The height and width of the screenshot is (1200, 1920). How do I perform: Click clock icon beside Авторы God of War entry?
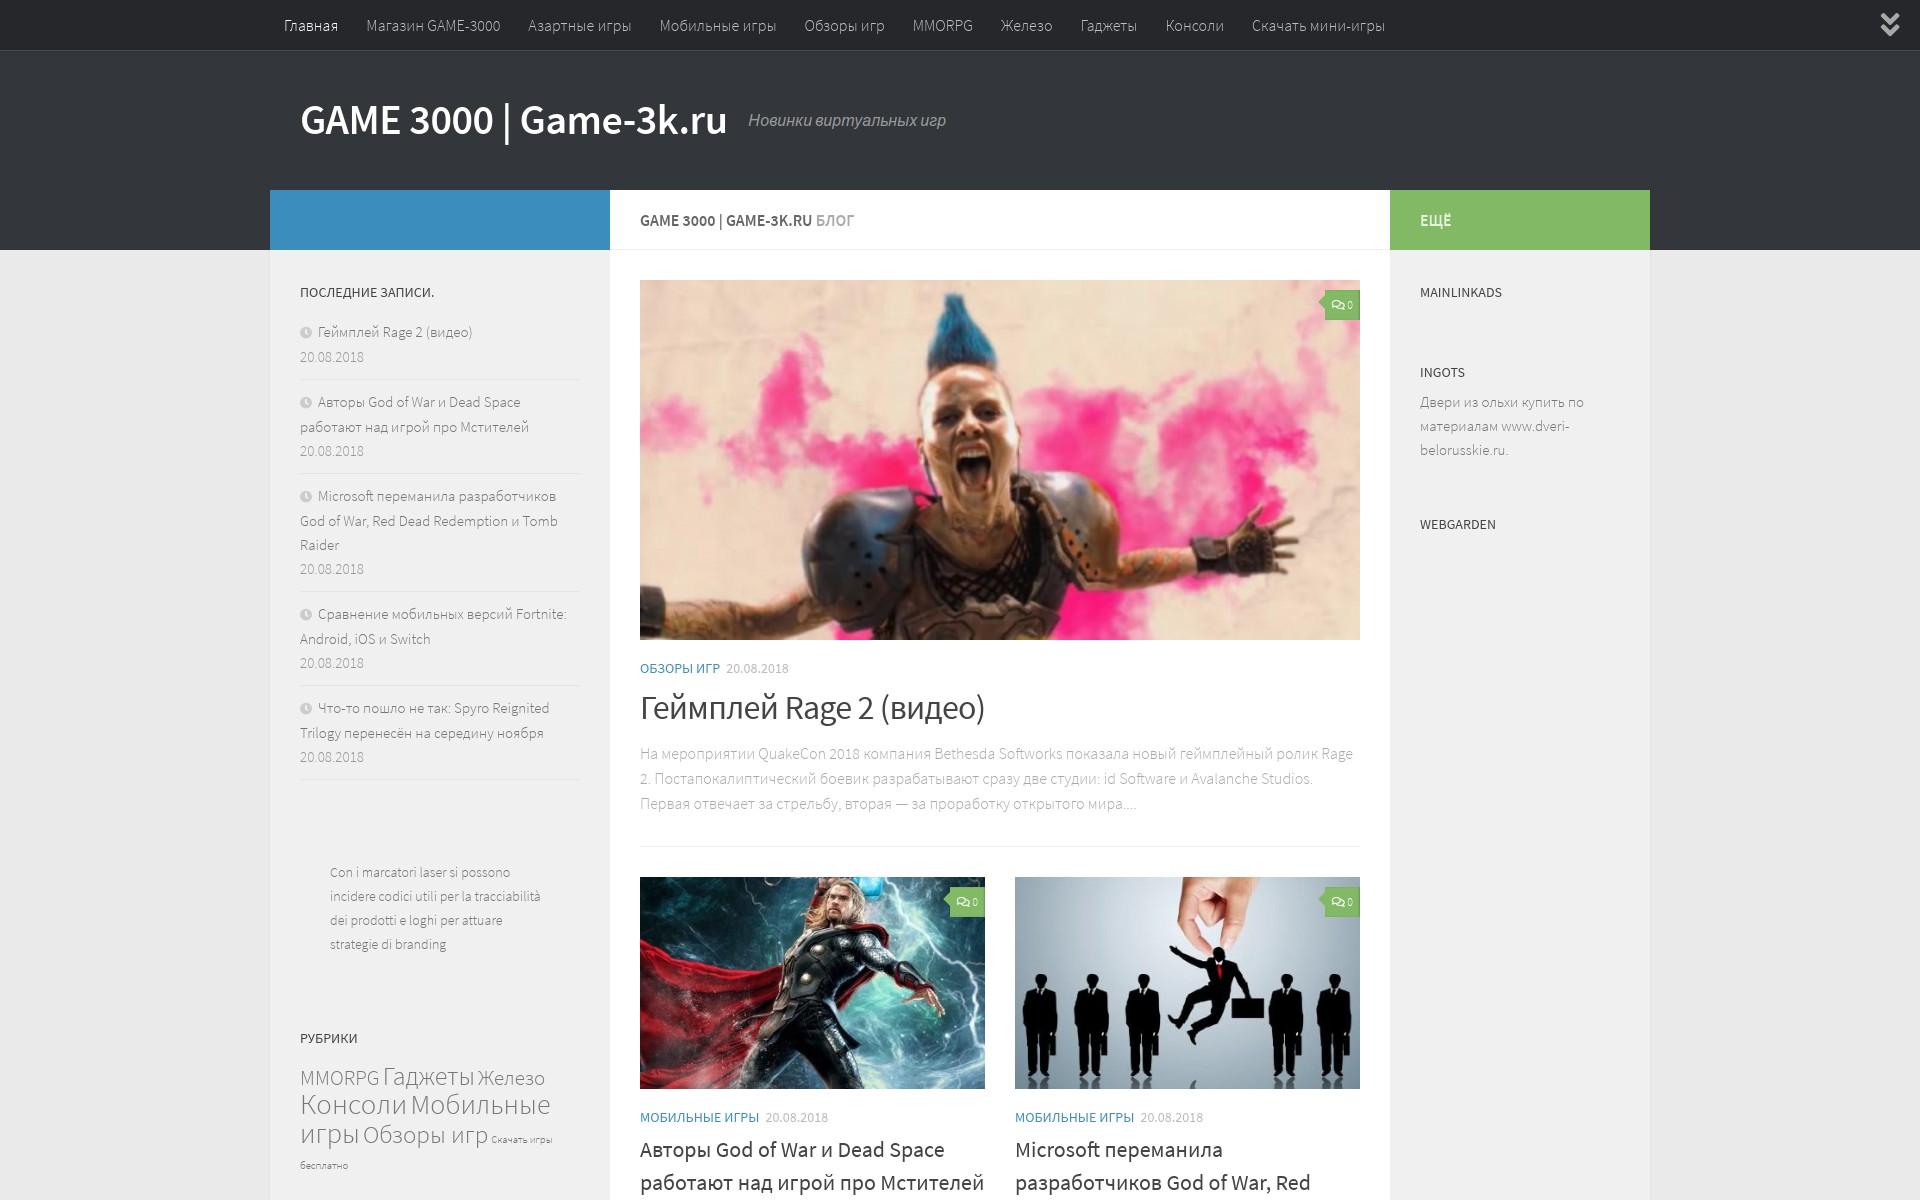tap(306, 403)
